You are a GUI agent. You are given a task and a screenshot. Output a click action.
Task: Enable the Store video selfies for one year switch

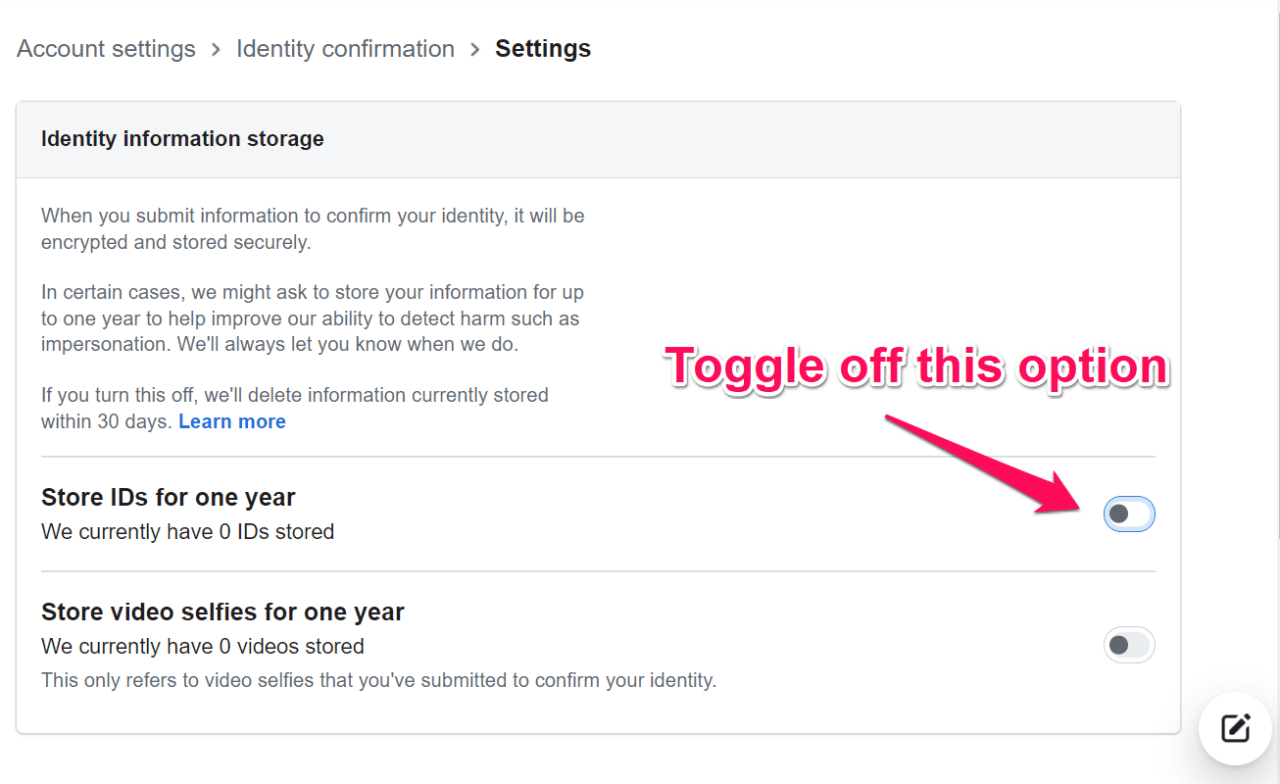(x=1129, y=645)
